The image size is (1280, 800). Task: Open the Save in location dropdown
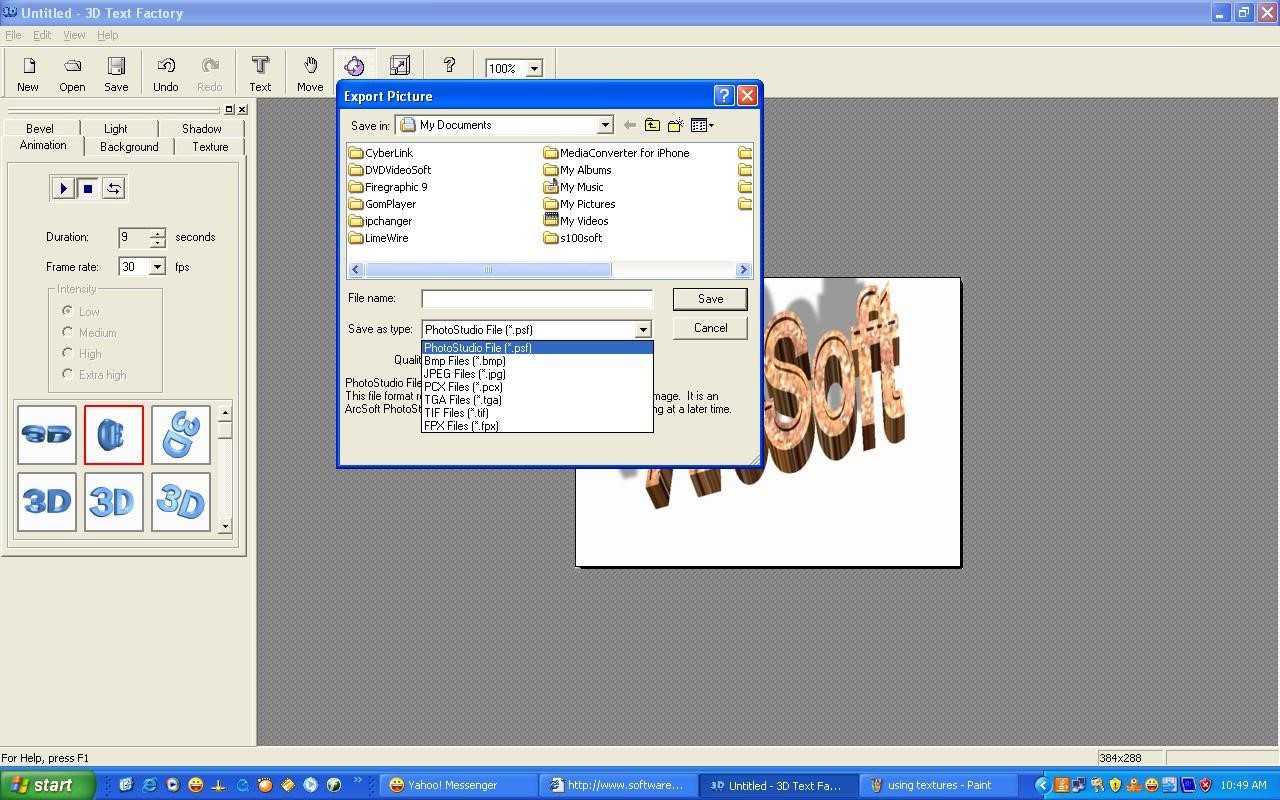605,124
